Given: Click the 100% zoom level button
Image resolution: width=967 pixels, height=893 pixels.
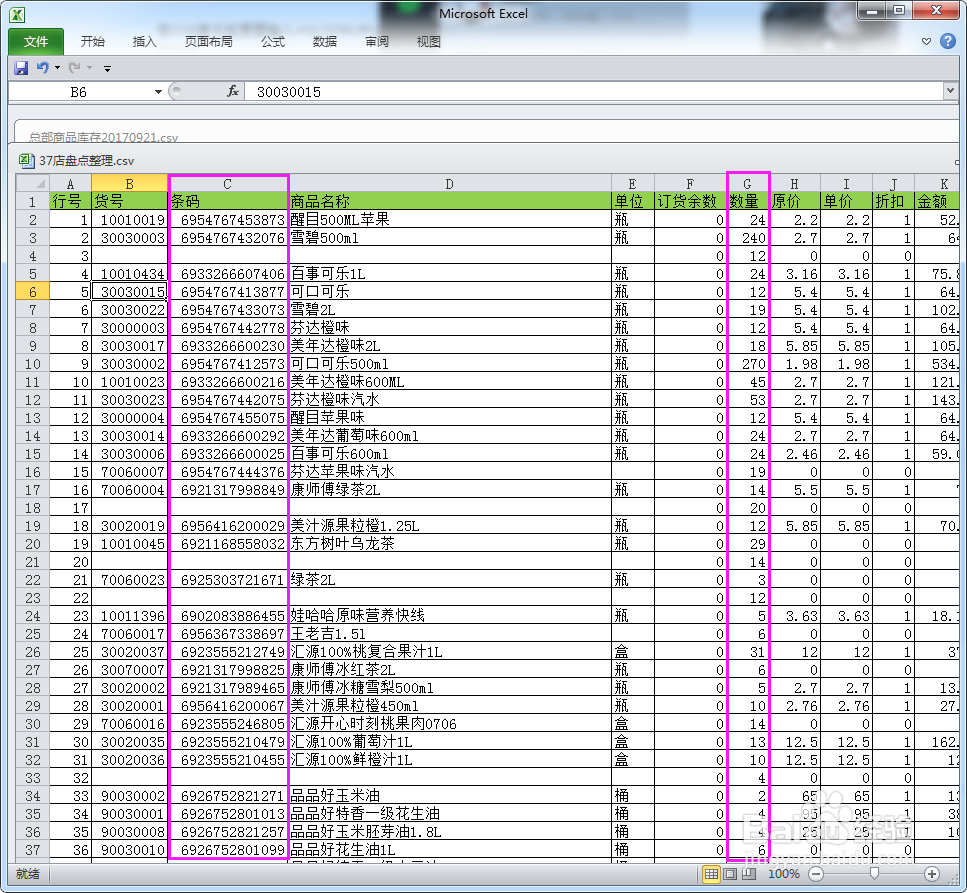Looking at the screenshot, I should click(x=783, y=873).
